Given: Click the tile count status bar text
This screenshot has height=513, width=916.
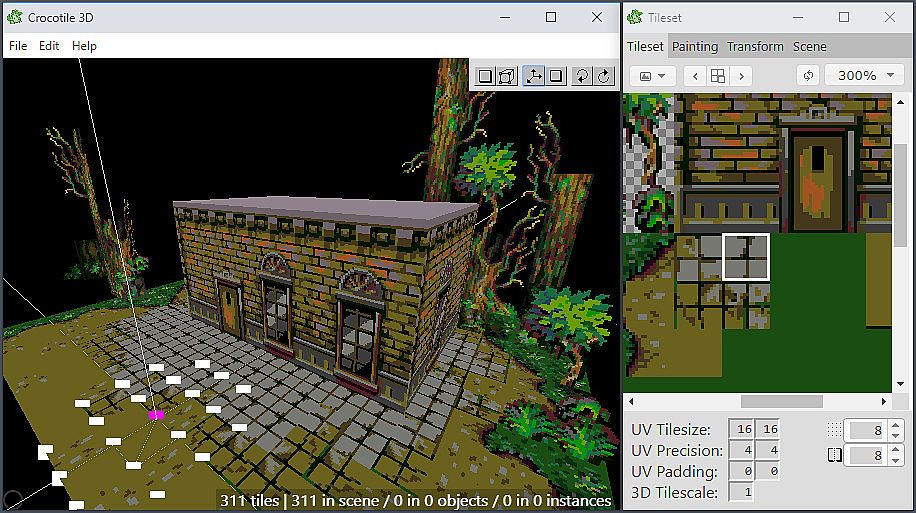Looking at the screenshot, I should point(415,501).
